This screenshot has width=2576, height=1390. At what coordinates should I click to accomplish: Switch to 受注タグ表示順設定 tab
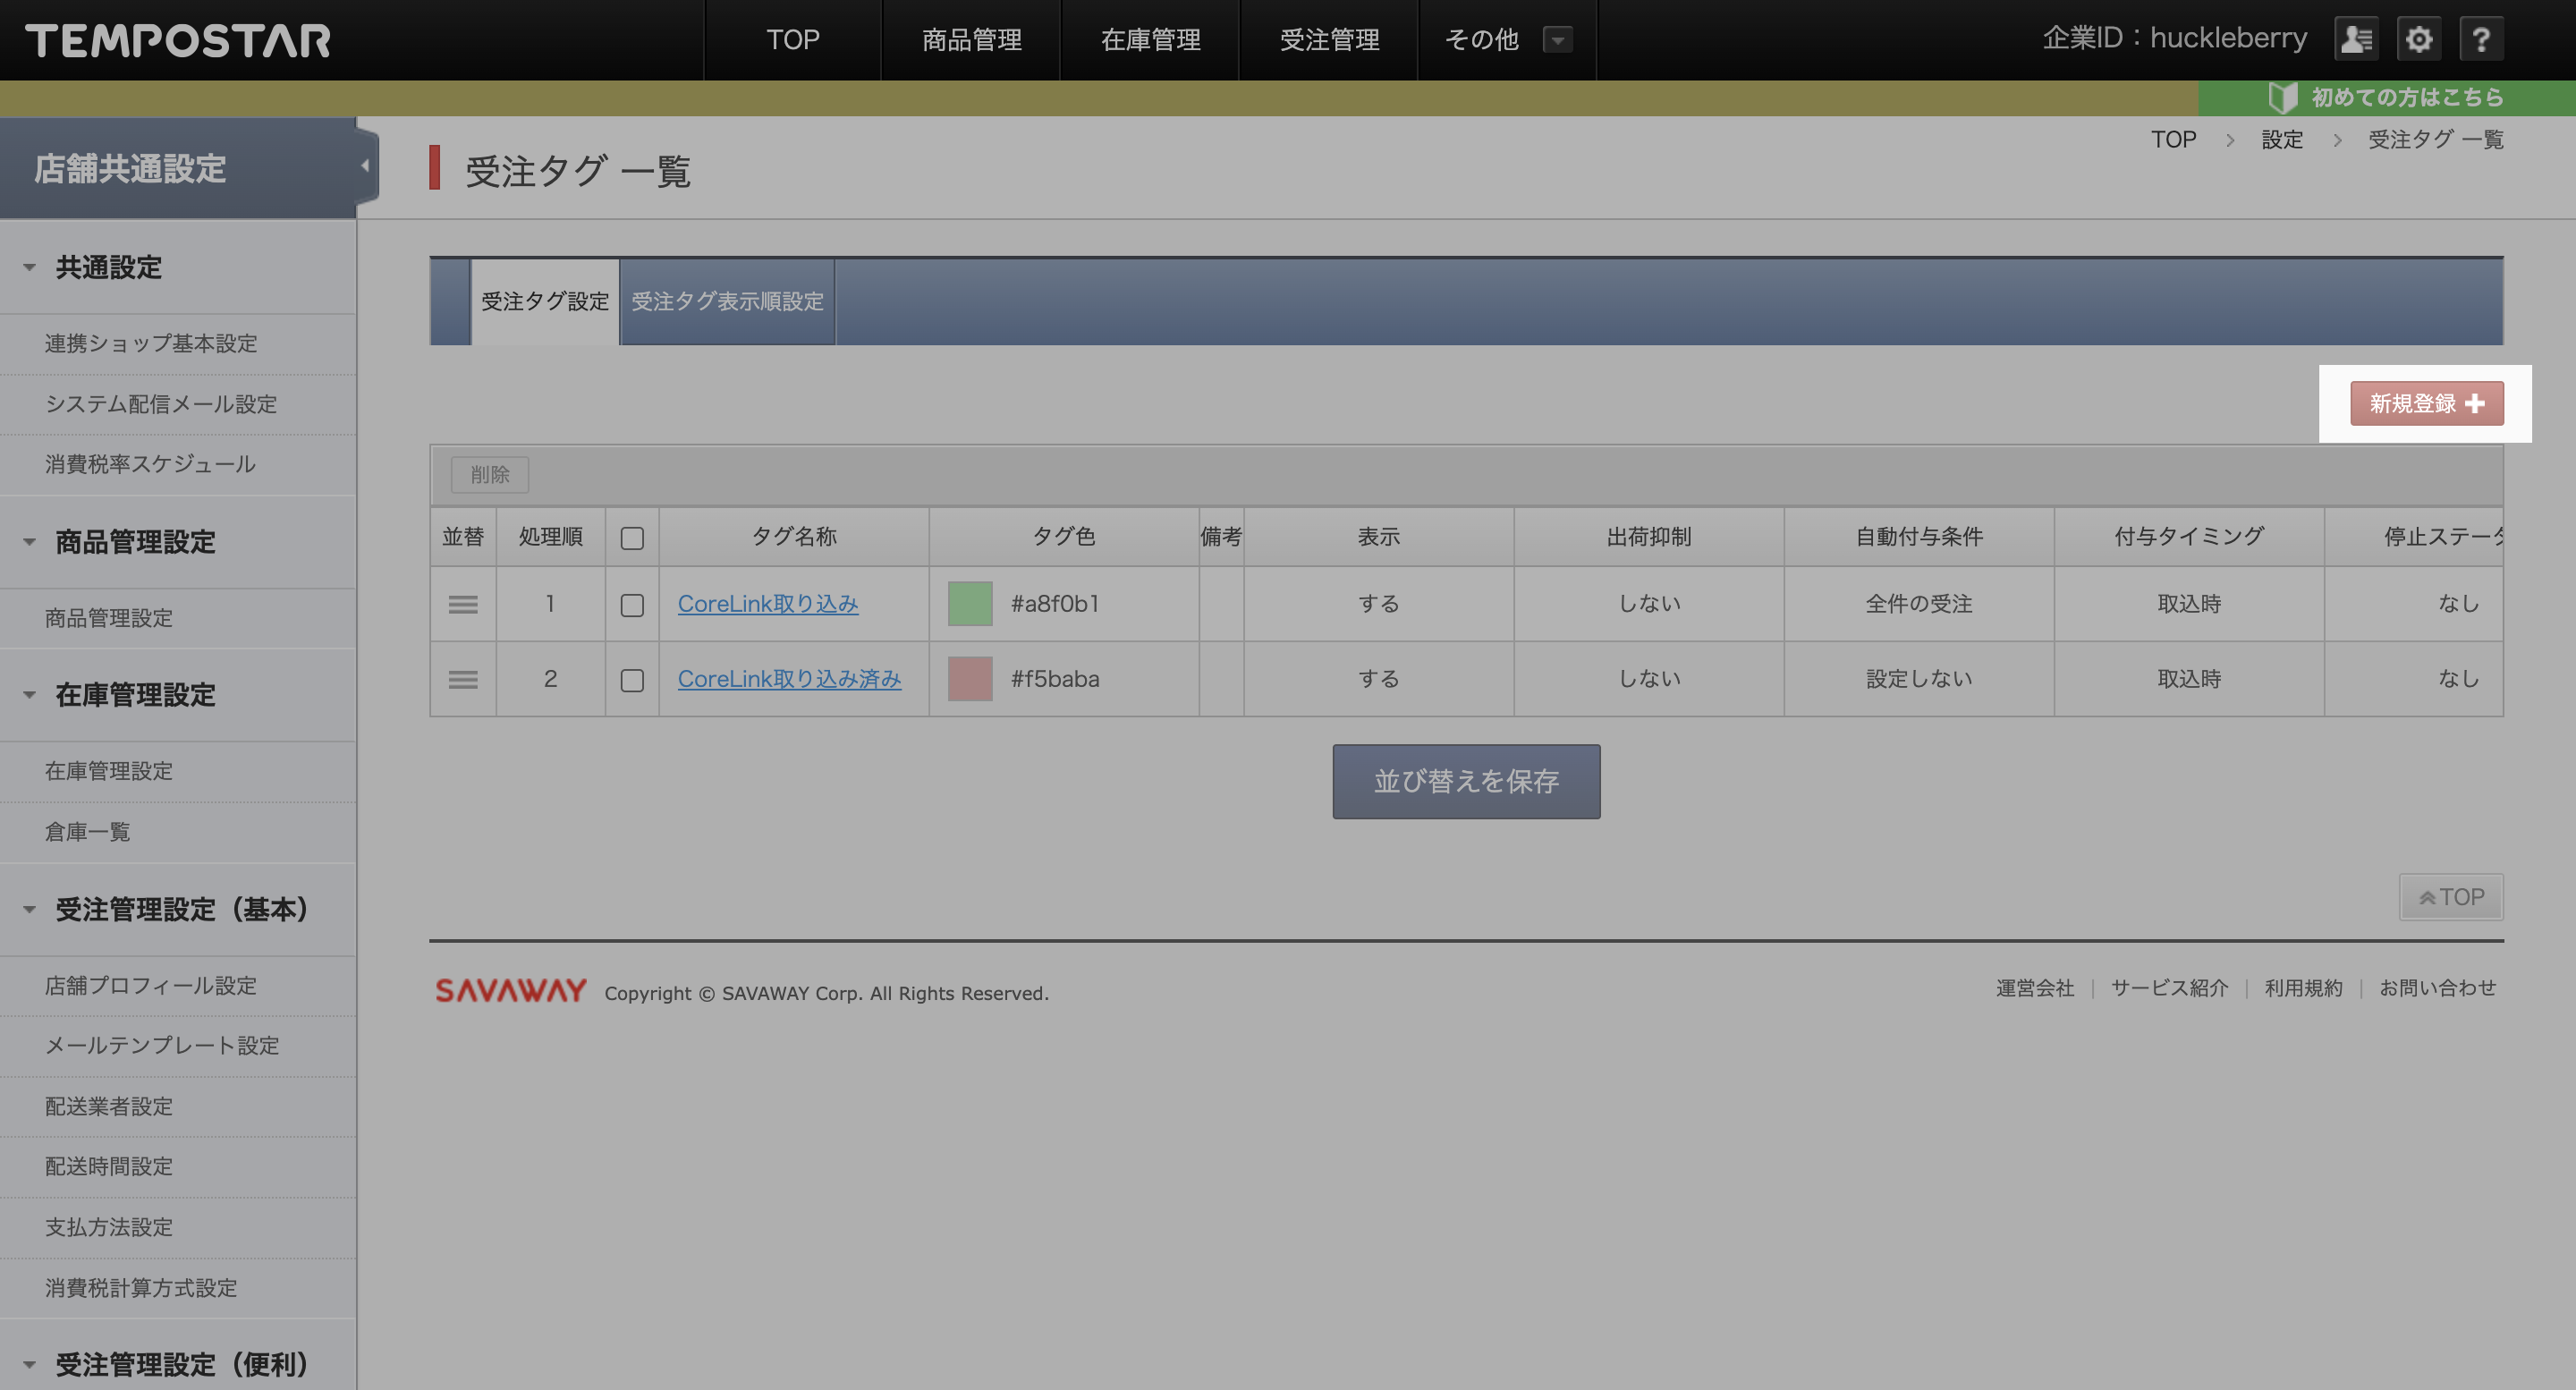tap(727, 301)
